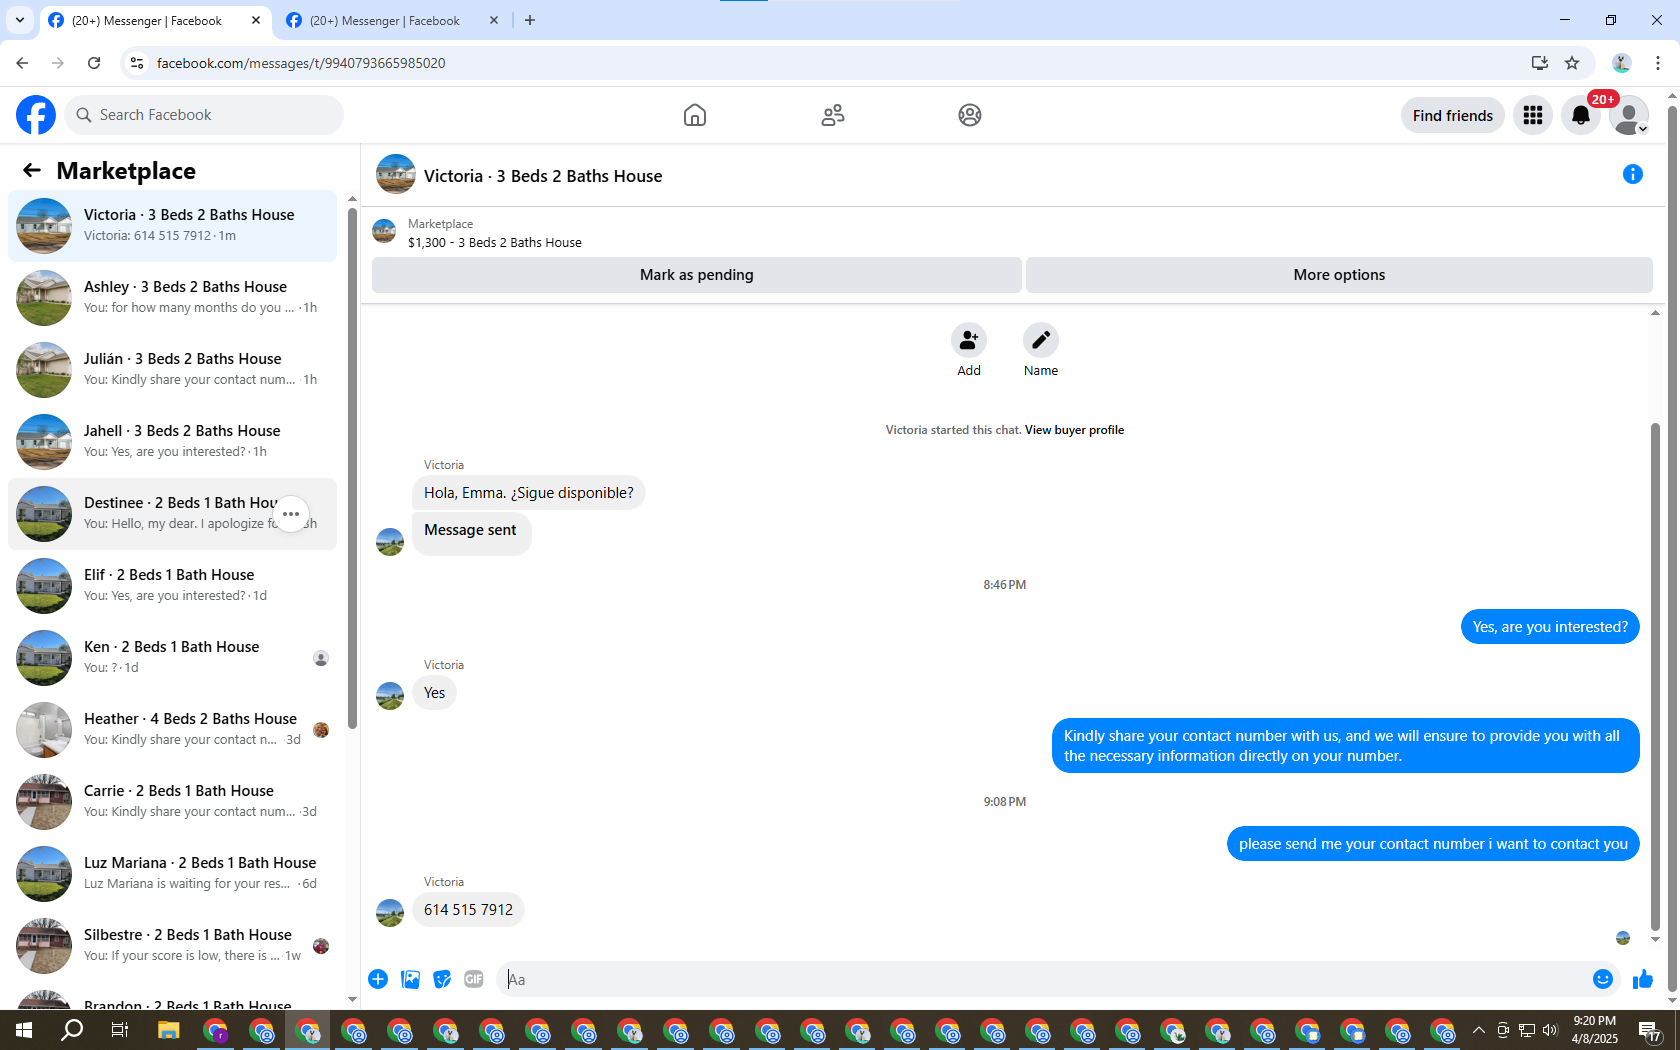
Task: Choose a sticker icon
Action: click(442, 979)
